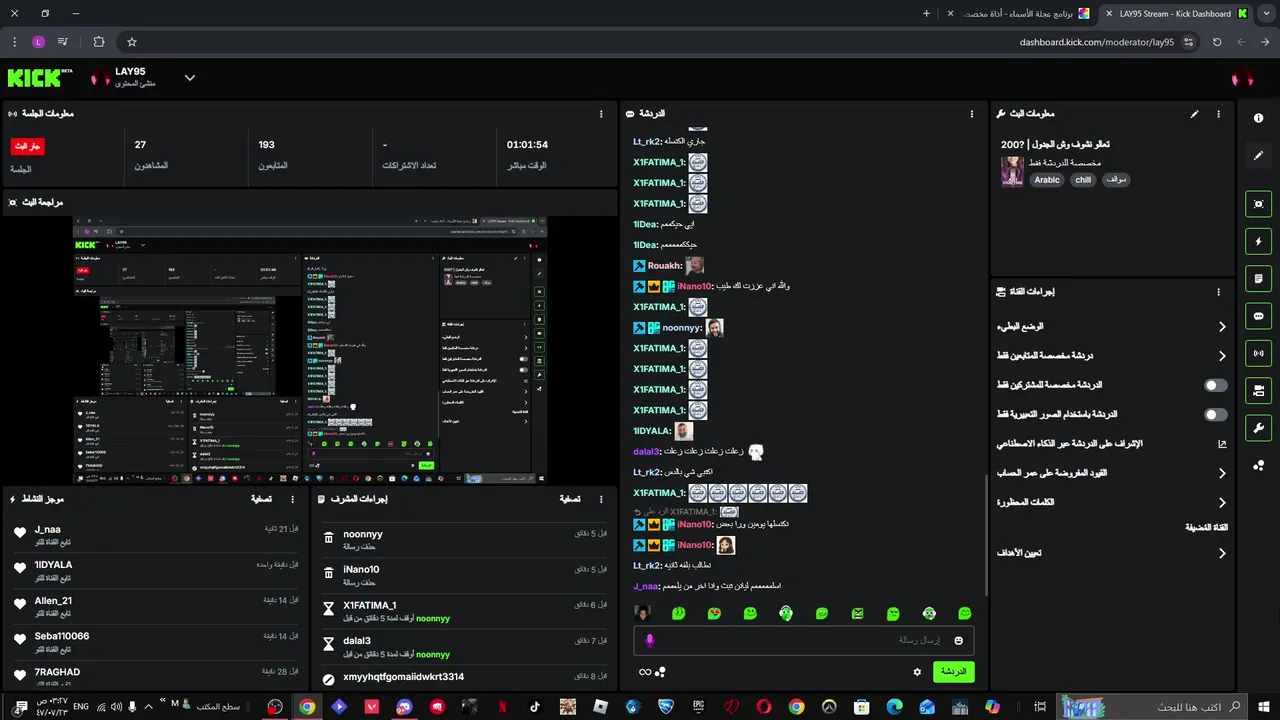The width and height of the screenshot is (1280, 720).
Task: Click the chill tag
Action: coord(1083,180)
